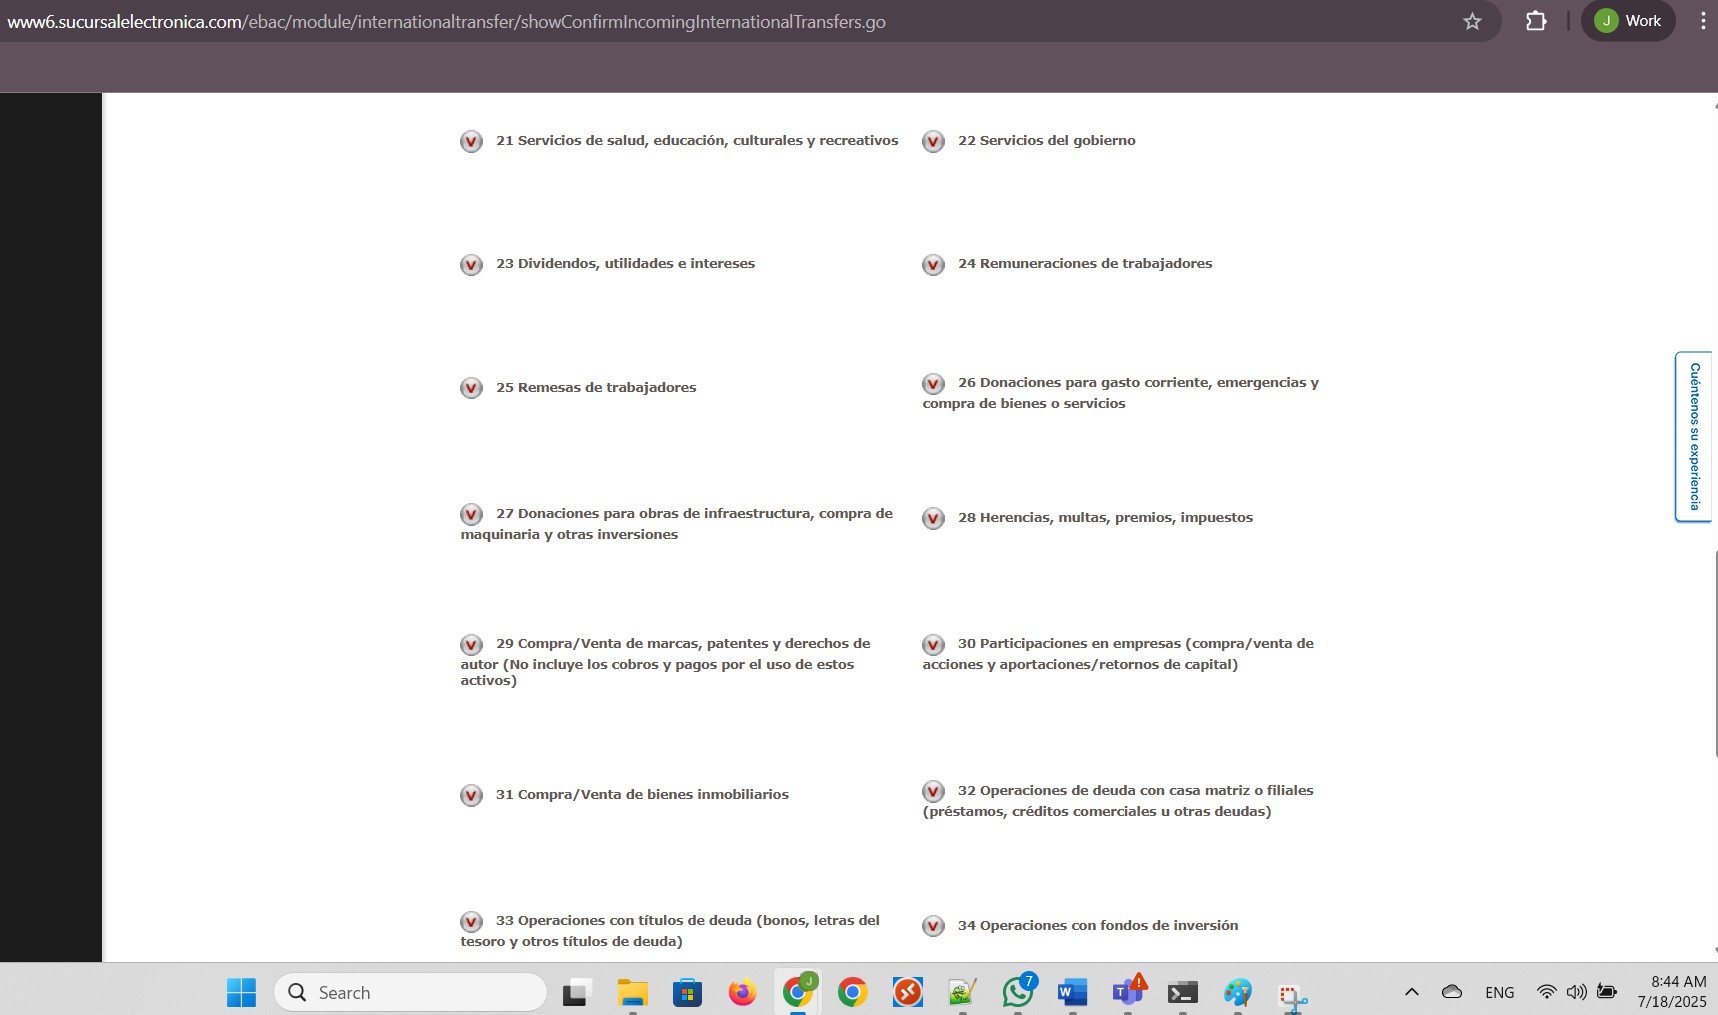Open the OneDrive cloud tray icon
This screenshot has height=1015, width=1718.
pos(1452,992)
